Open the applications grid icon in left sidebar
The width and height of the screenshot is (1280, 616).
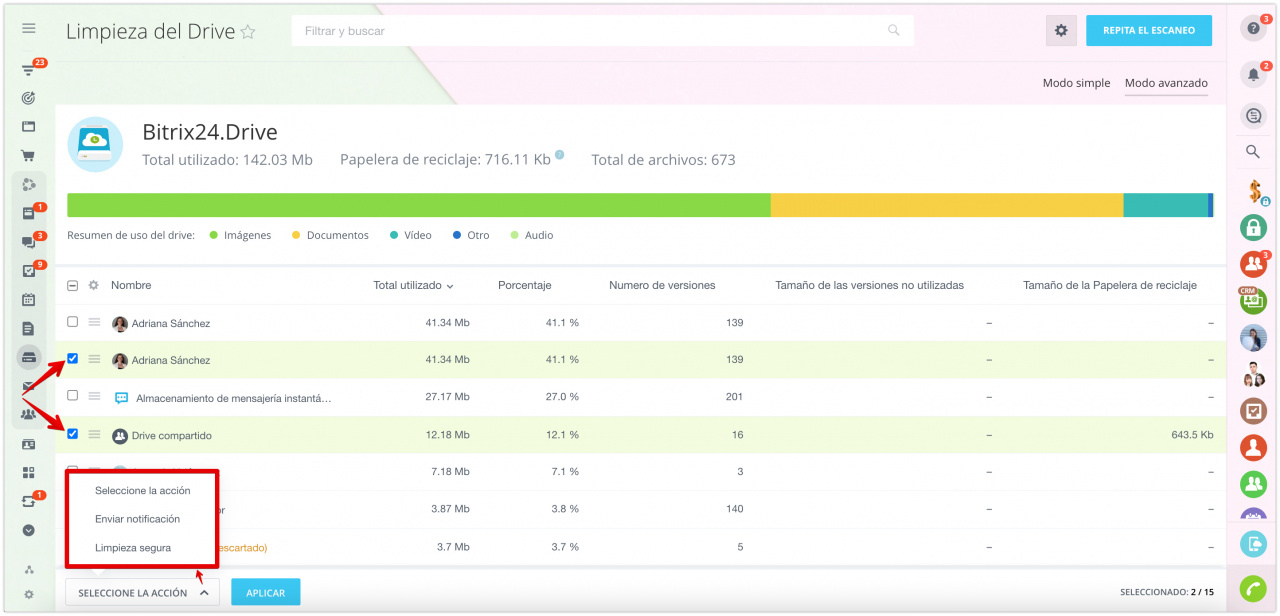[x=29, y=472]
